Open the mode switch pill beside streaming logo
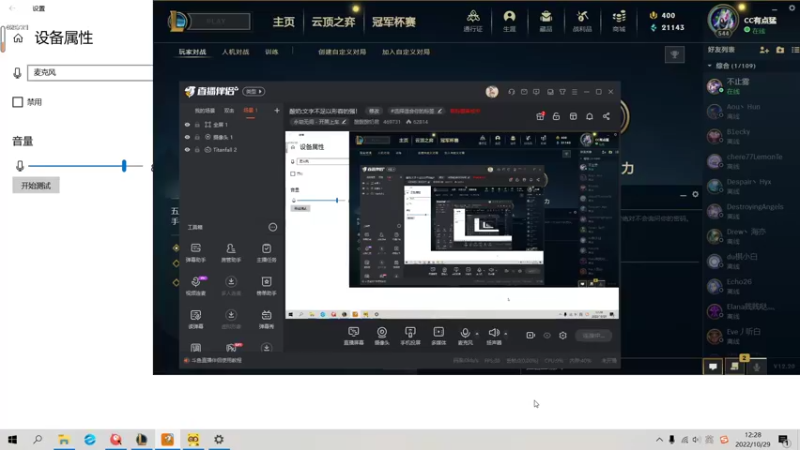 pyautogui.click(x=254, y=92)
